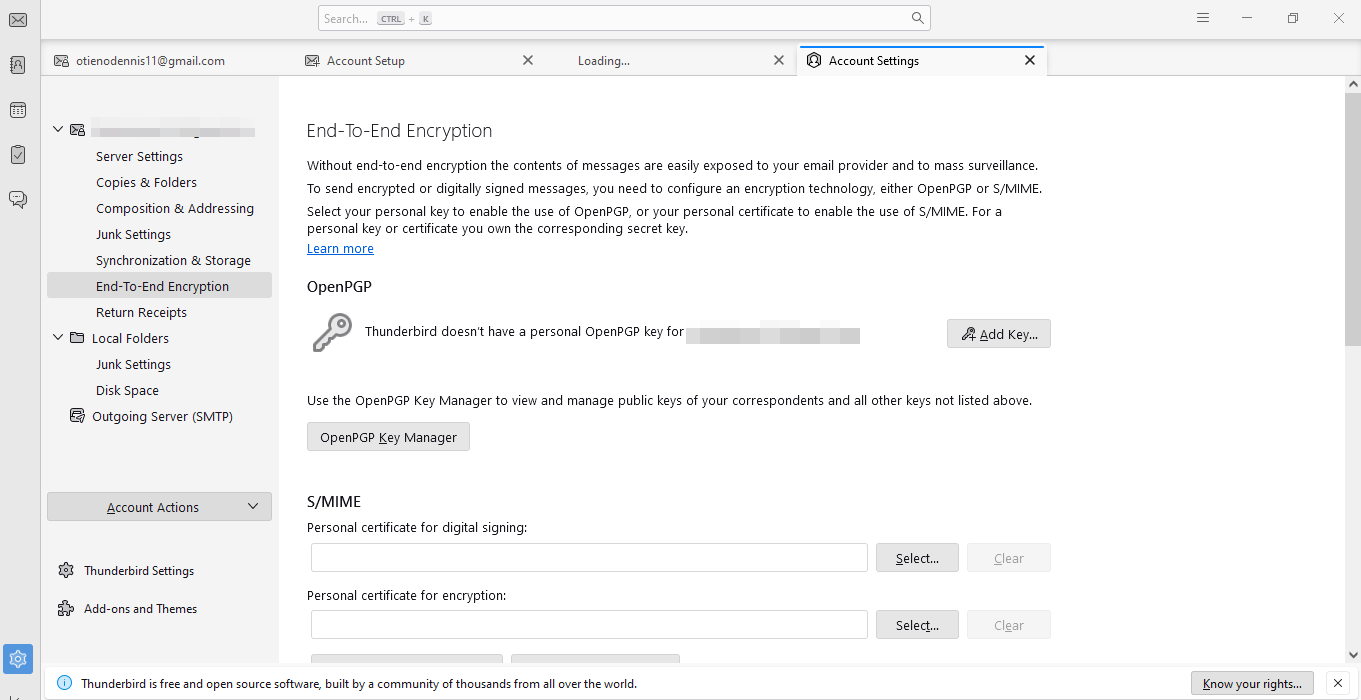The height and width of the screenshot is (700, 1361).
Task: Open the Calendar space icon
Action: (18, 110)
